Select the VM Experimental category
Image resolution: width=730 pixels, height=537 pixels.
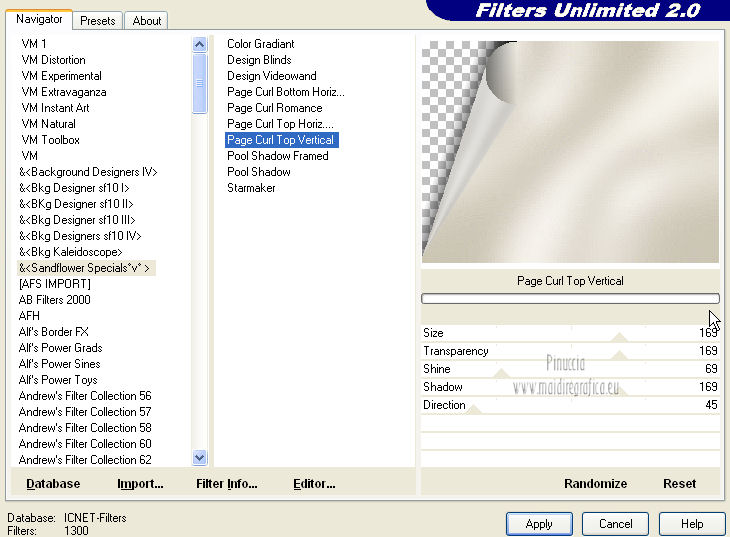(x=61, y=76)
